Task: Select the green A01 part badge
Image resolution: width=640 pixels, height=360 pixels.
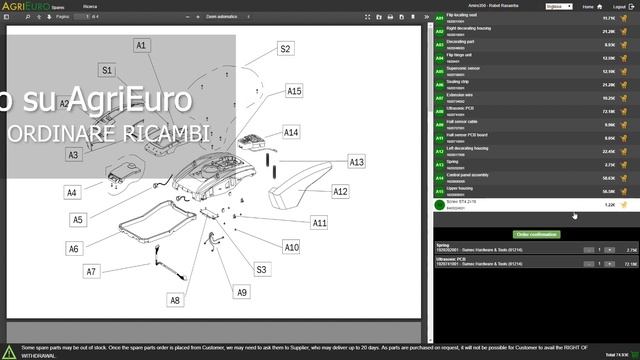Action: 440,18
